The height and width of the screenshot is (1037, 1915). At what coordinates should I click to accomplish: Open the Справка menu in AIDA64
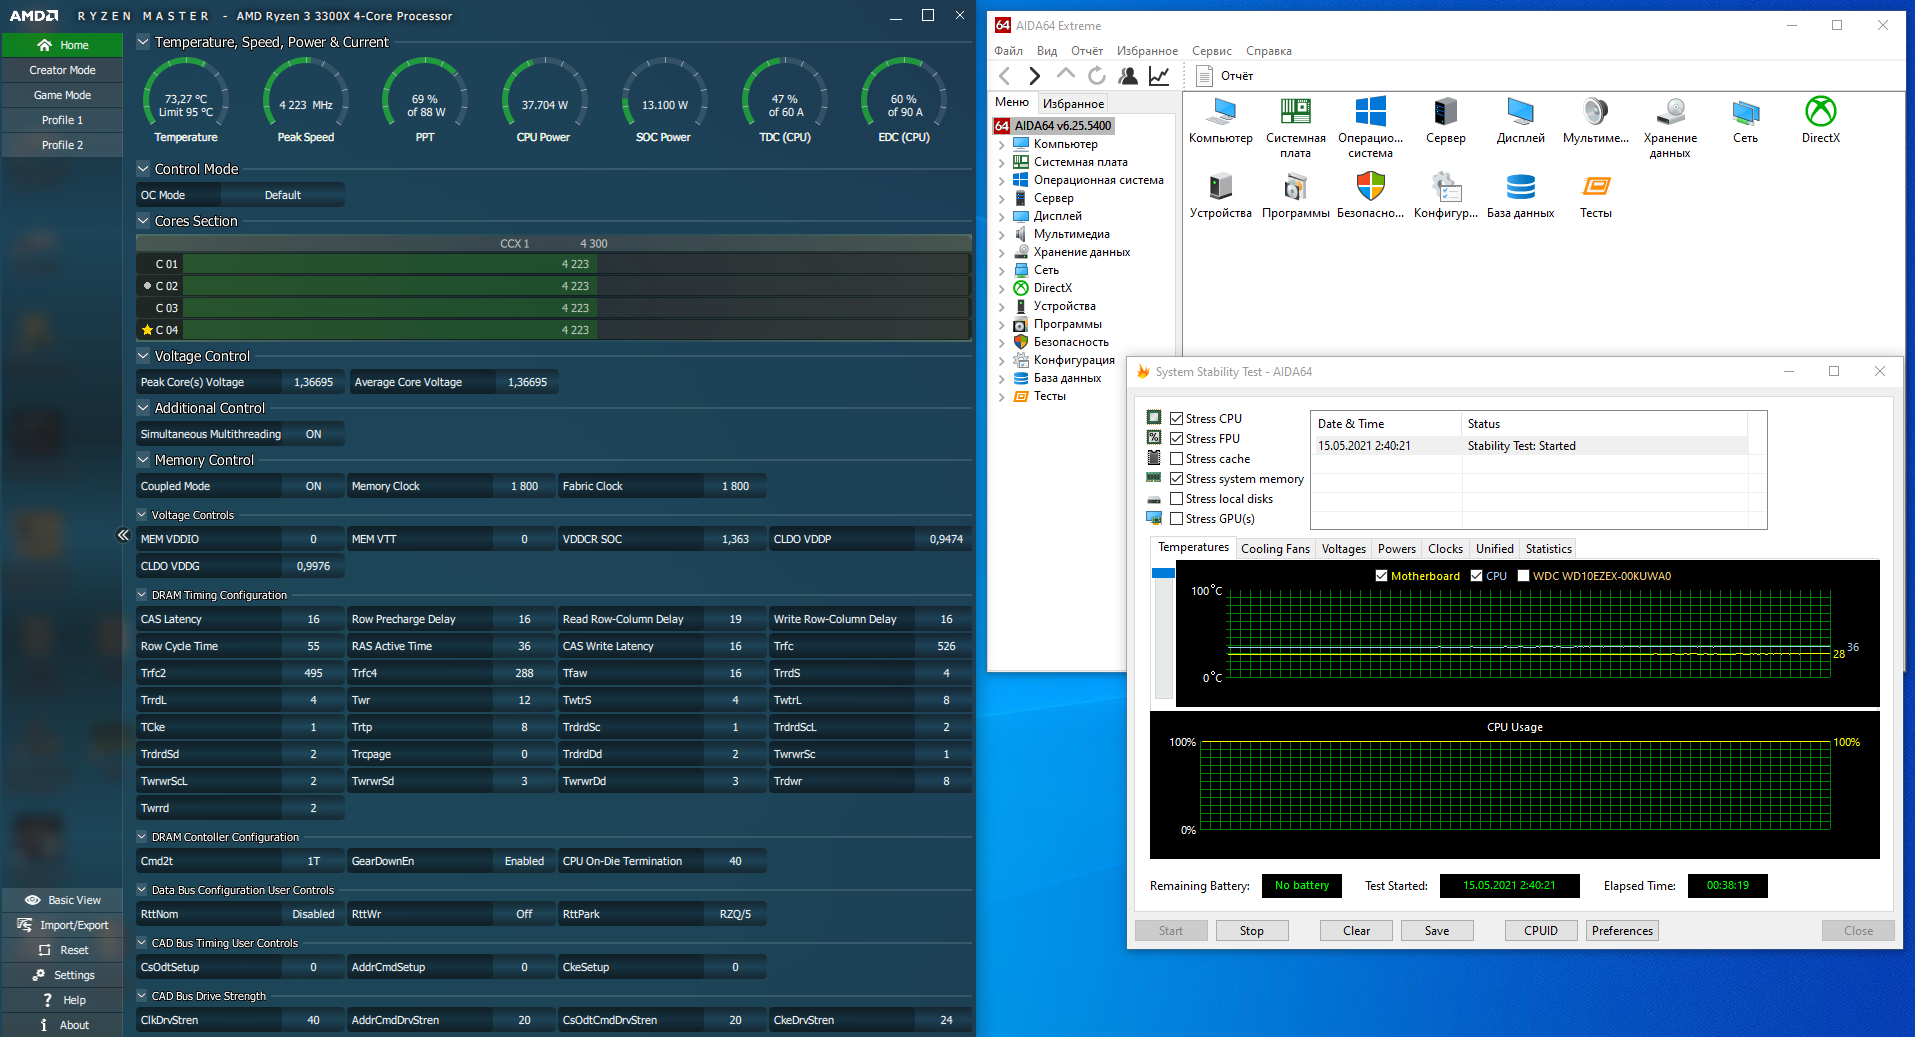click(1268, 51)
